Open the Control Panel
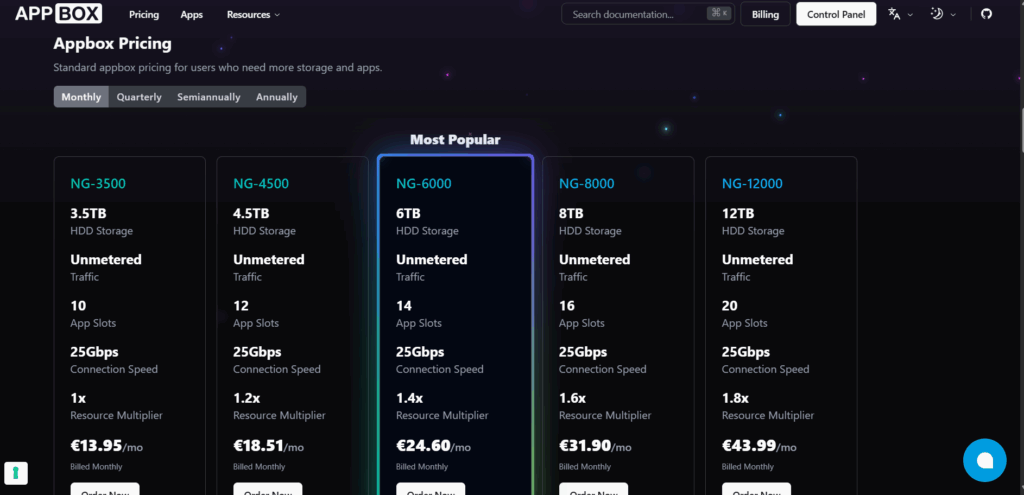The width and height of the screenshot is (1024, 495). point(836,14)
